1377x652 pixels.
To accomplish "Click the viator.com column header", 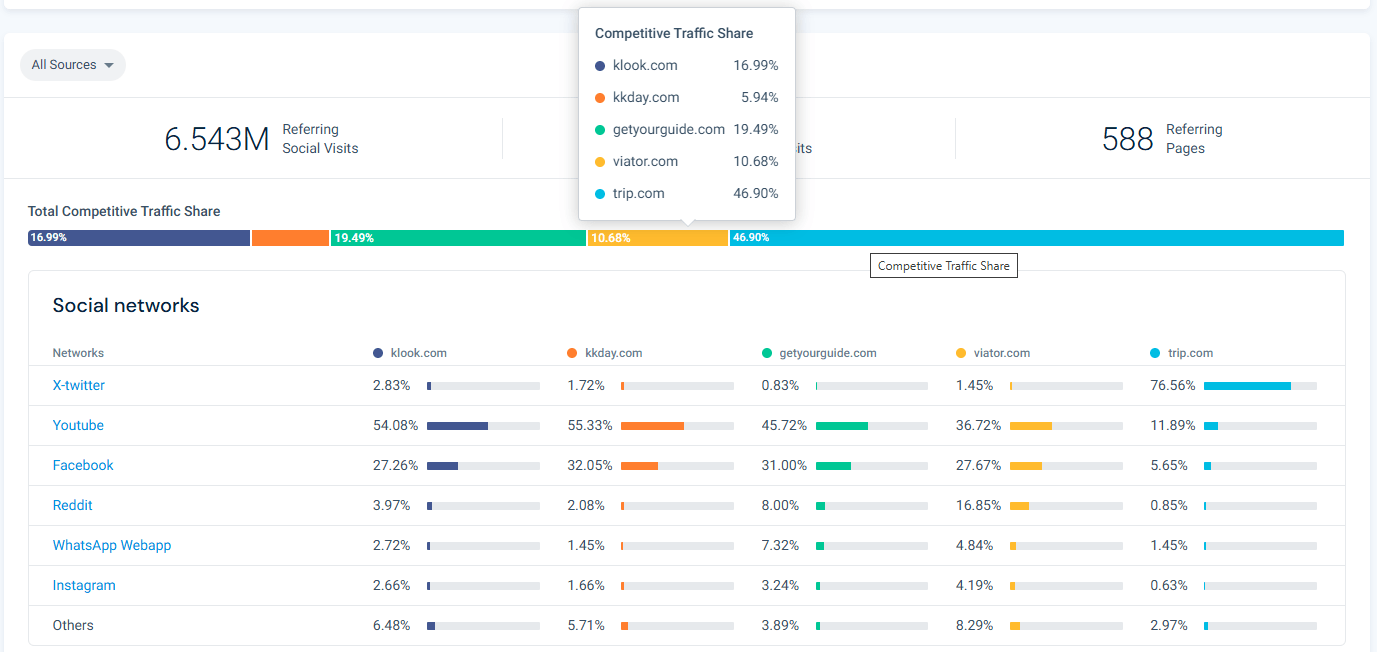I will [993, 353].
